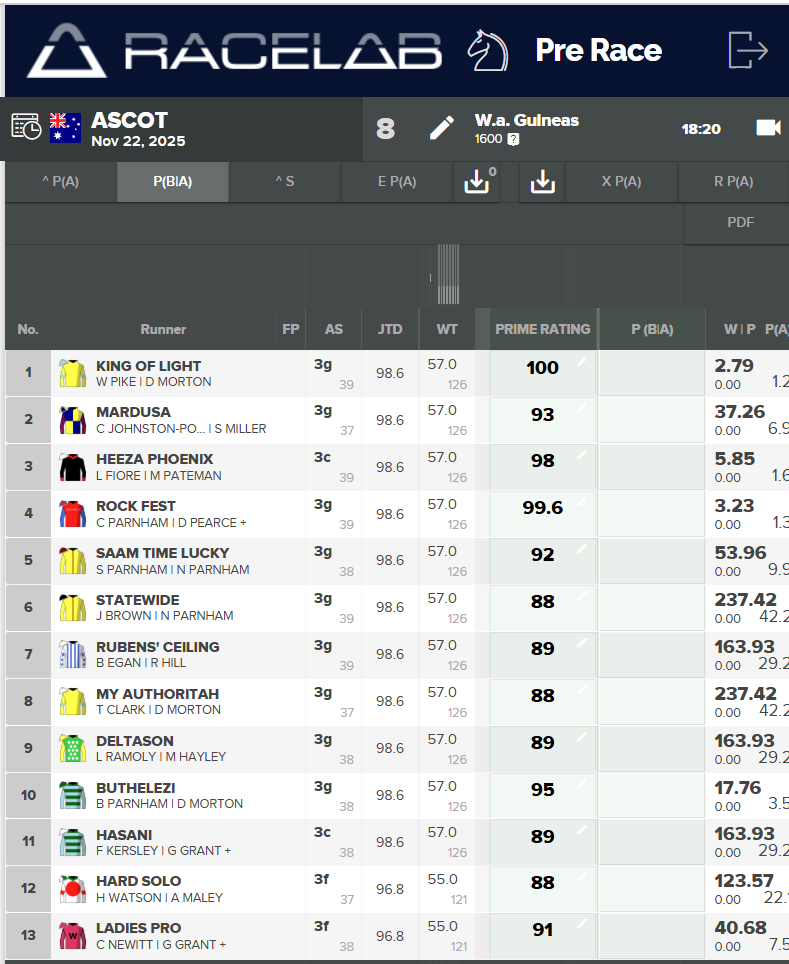Viewport: 789px width, 964px height.
Task: Click the PRIME RATING column header
Action: (x=542, y=329)
